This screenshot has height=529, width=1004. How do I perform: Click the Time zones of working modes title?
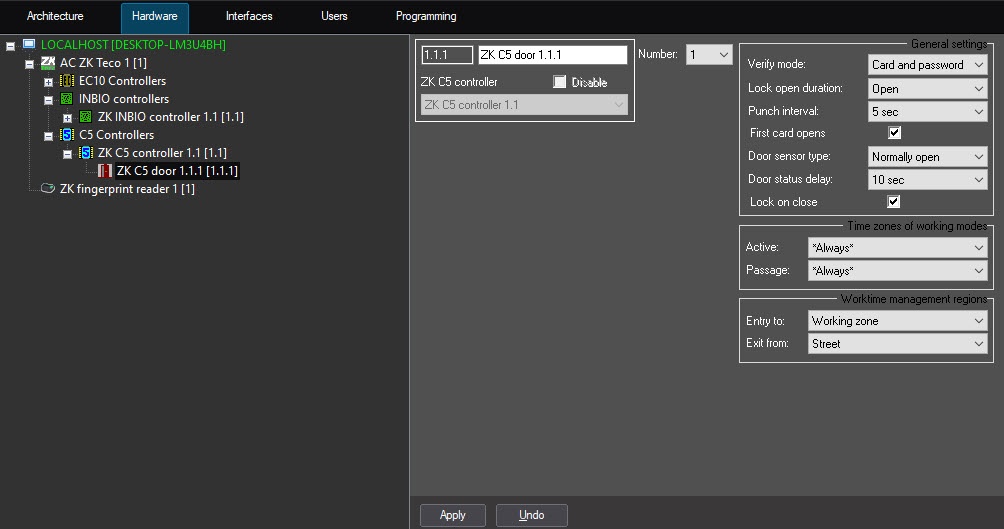[x=917, y=225]
